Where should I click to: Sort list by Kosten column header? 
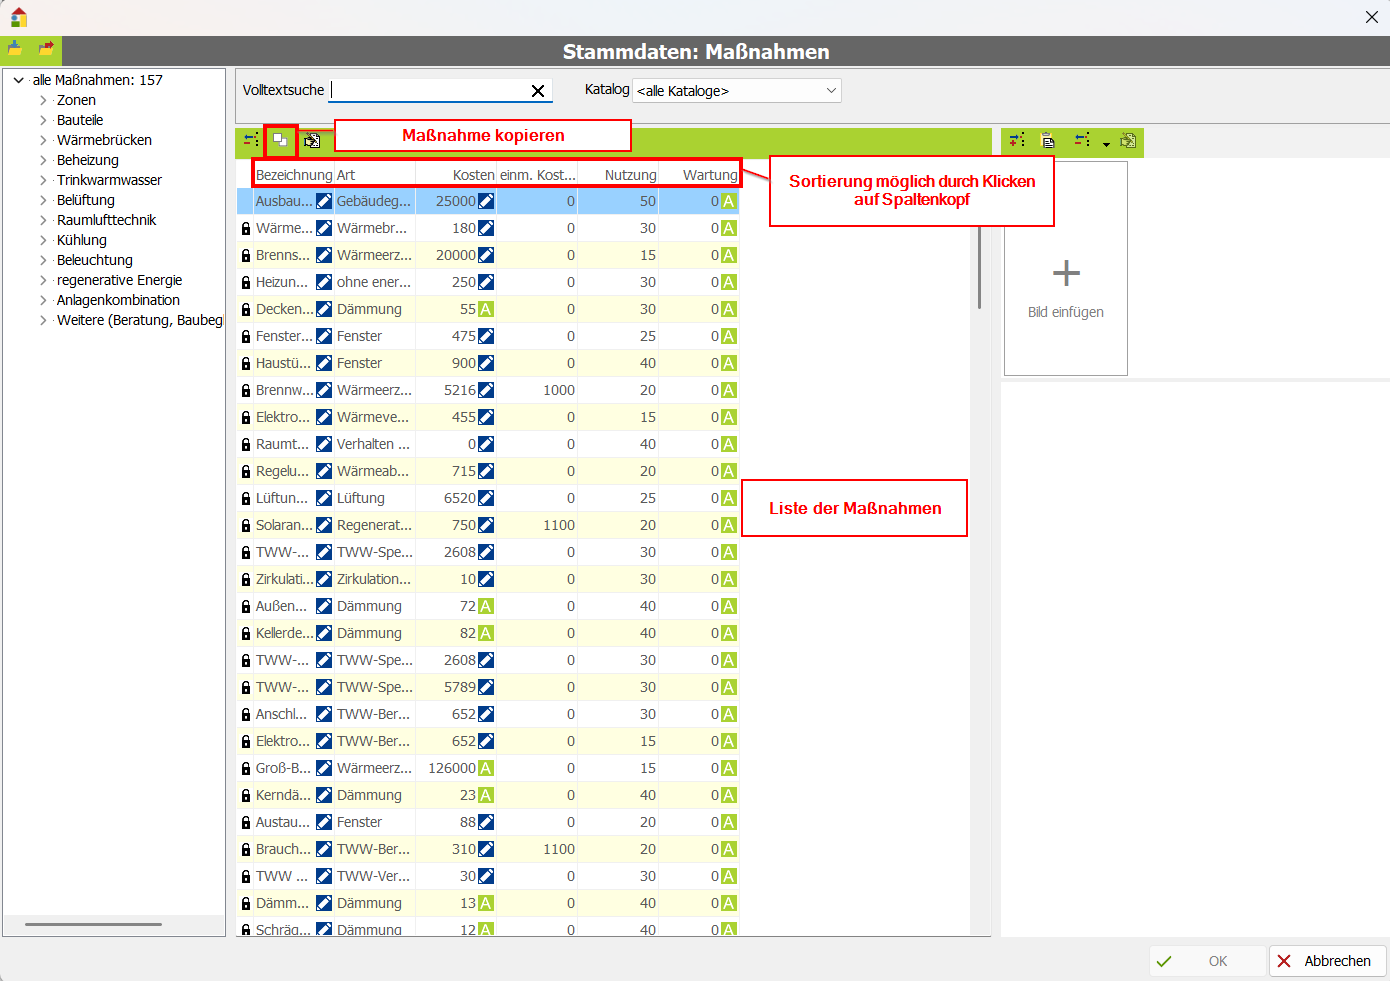click(473, 175)
